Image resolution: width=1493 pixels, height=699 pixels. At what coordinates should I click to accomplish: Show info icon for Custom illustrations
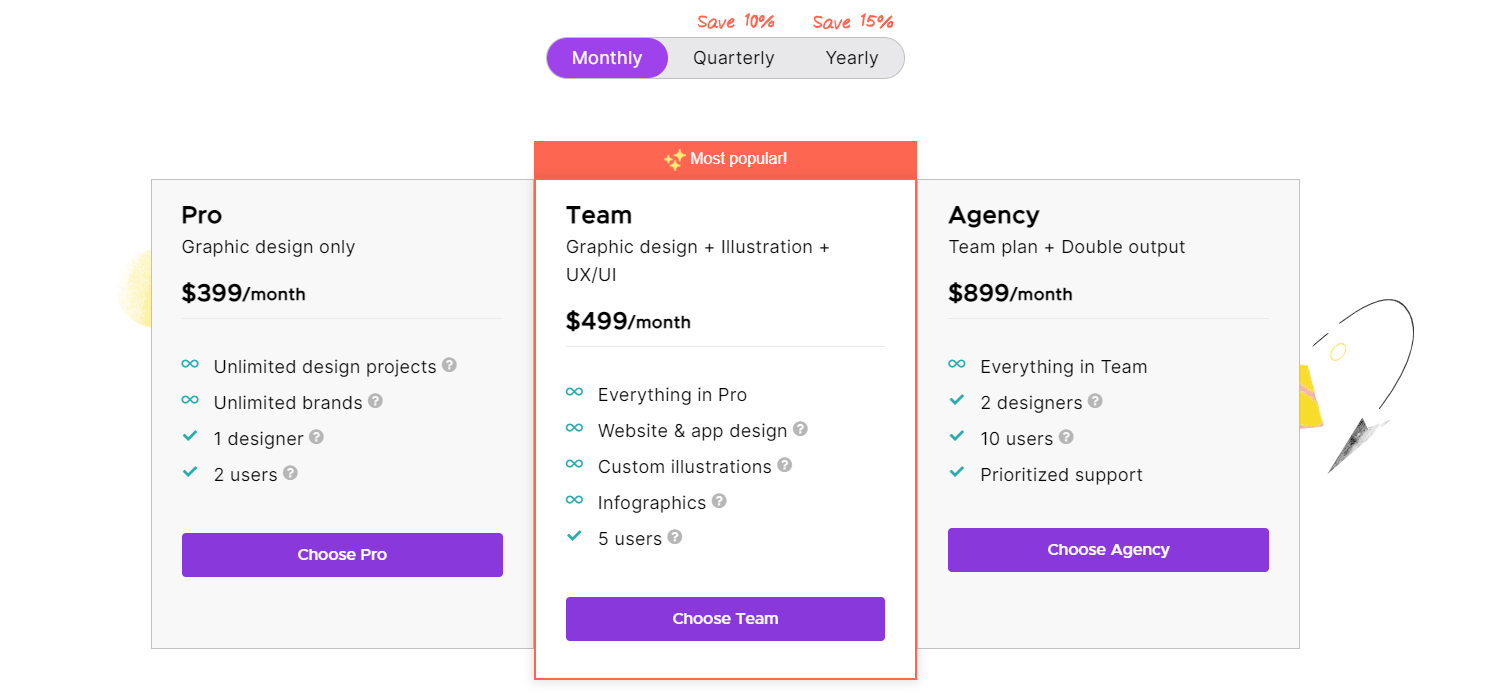(x=784, y=465)
